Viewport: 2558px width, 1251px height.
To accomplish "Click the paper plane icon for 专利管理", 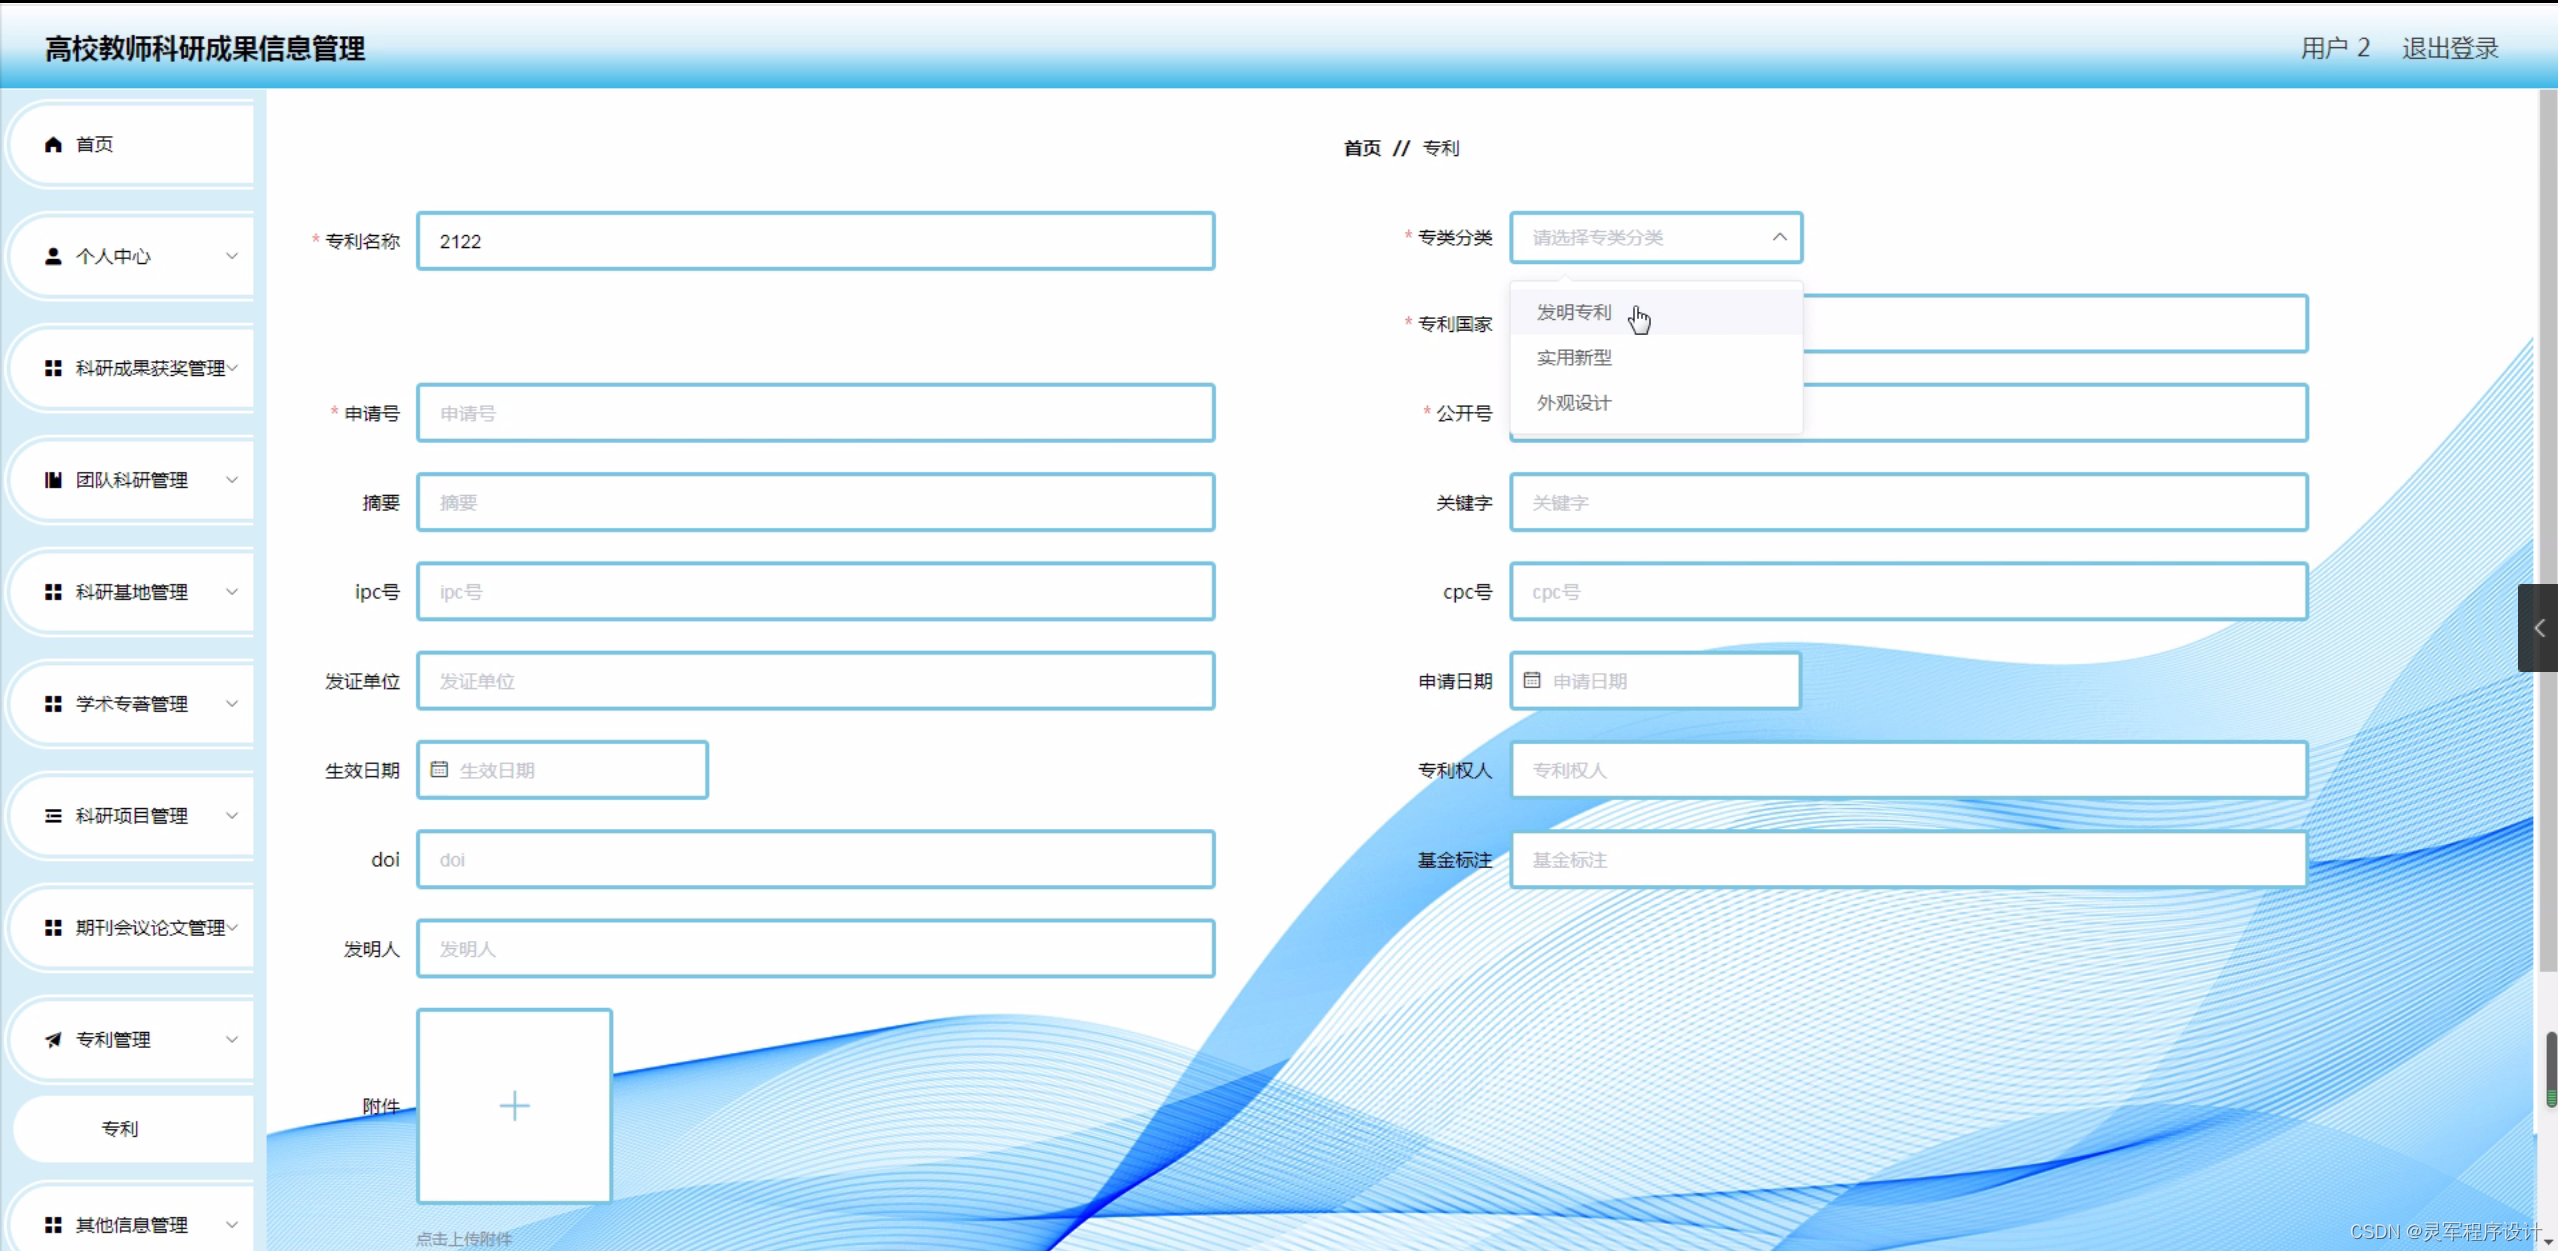I will coord(53,1040).
